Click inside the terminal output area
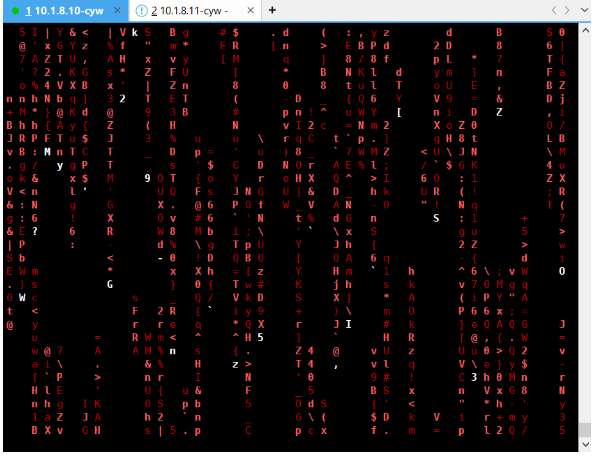The image size is (595, 456). click(291, 237)
